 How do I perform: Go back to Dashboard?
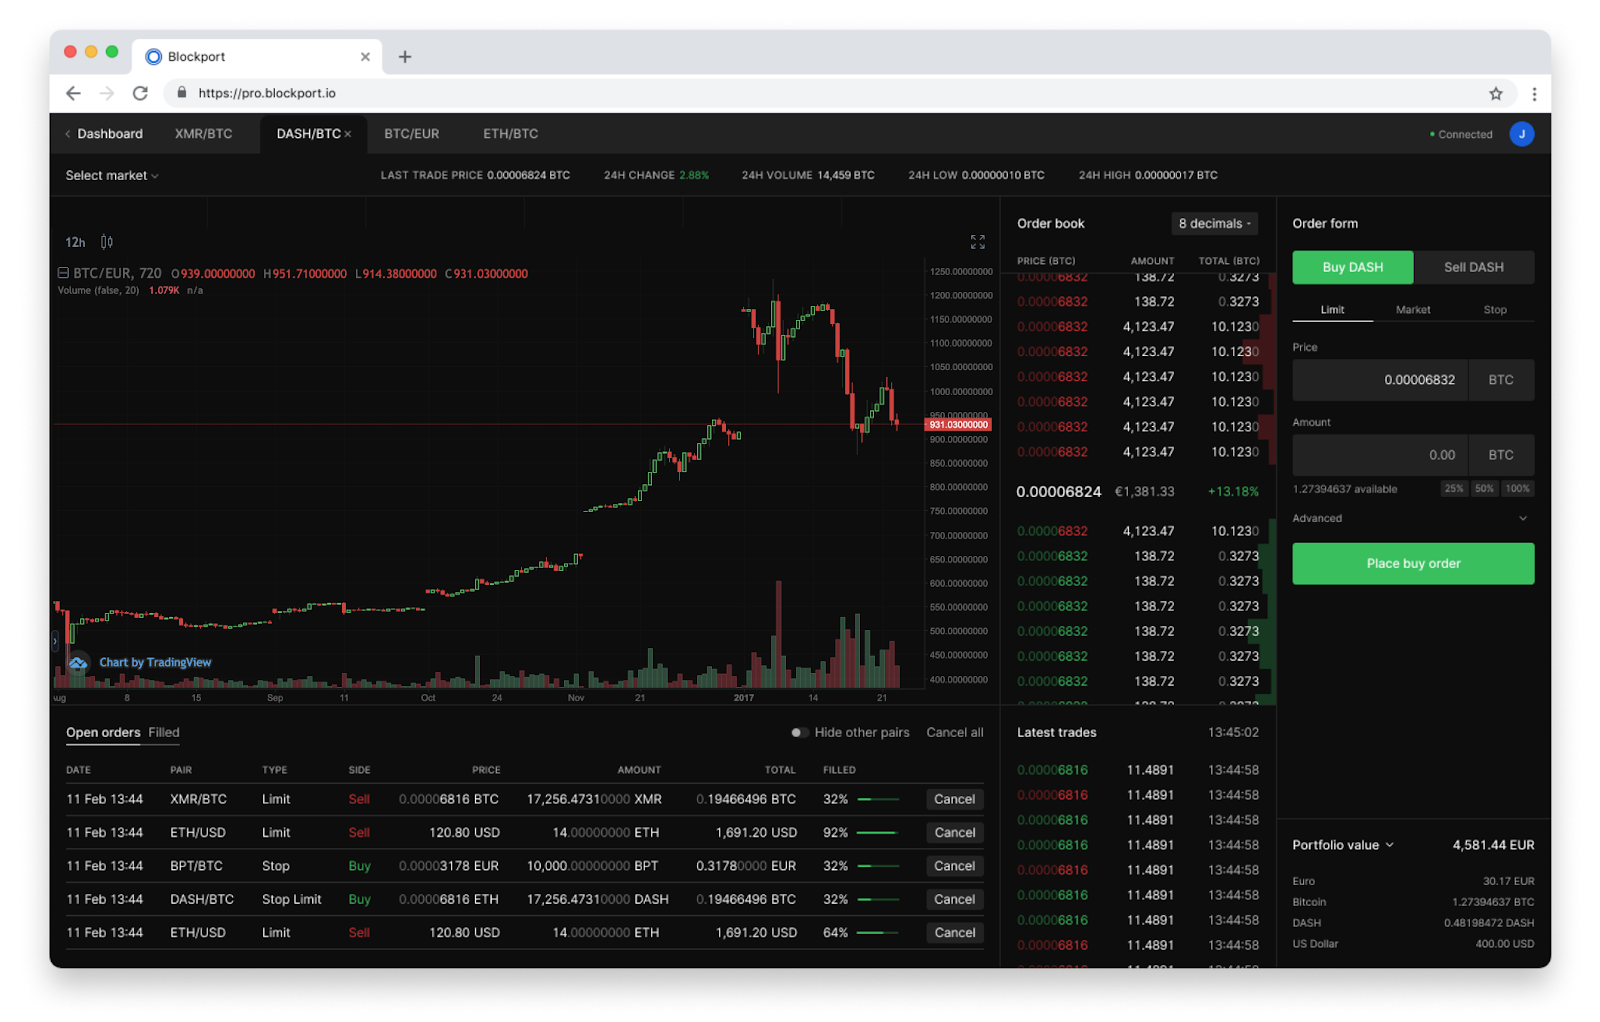click(104, 134)
